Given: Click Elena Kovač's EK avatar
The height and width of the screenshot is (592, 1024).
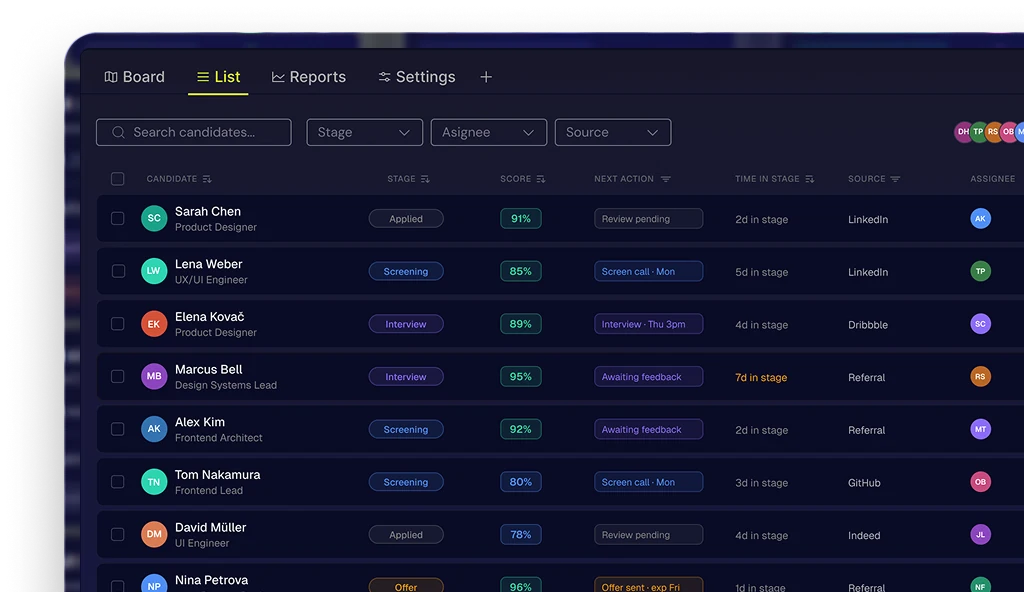Looking at the screenshot, I should (x=154, y=323).
